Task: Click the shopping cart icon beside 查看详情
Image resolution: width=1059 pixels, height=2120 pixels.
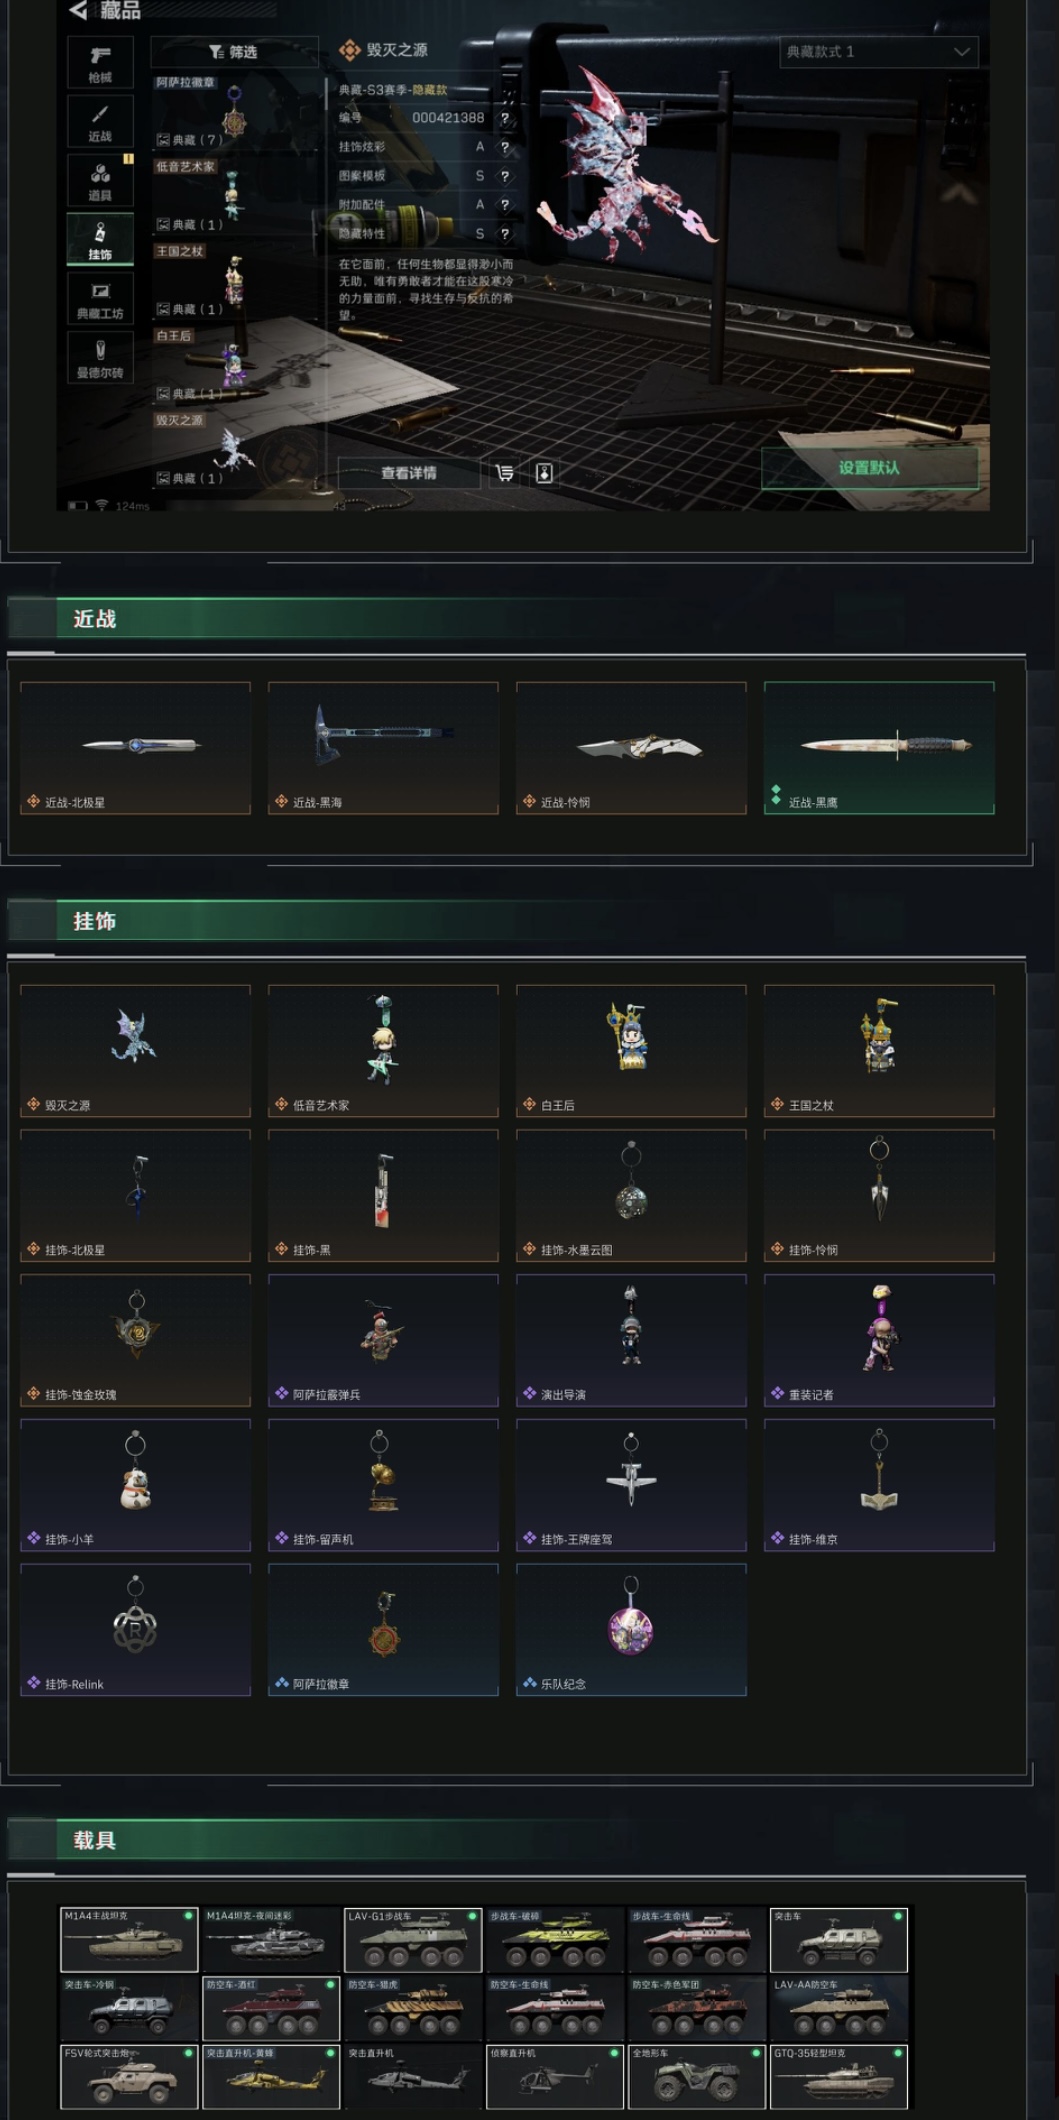Action: [x=505, y=473]
